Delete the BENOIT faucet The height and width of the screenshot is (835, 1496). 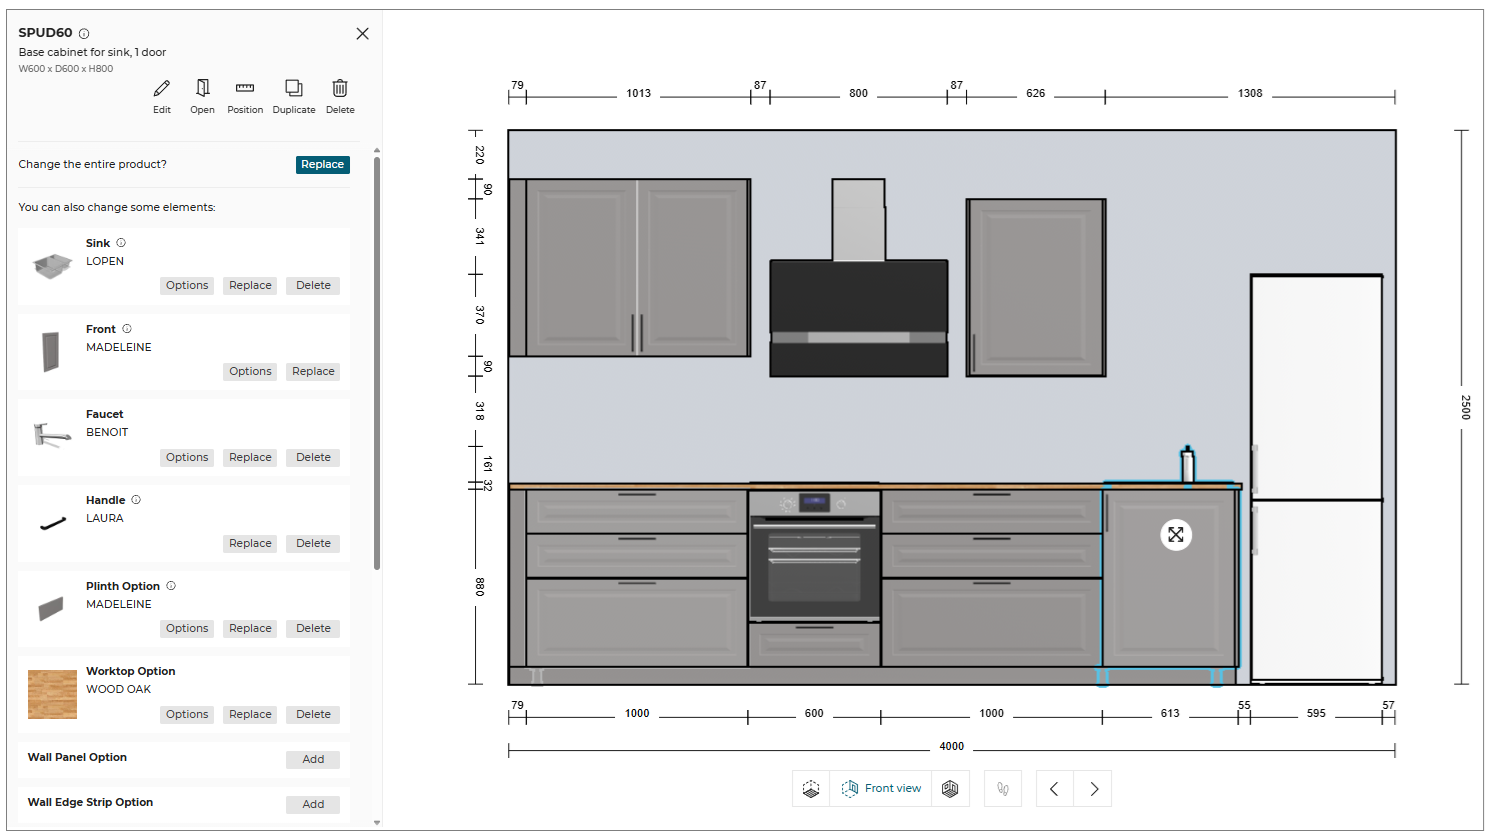(x=313, y=458)
